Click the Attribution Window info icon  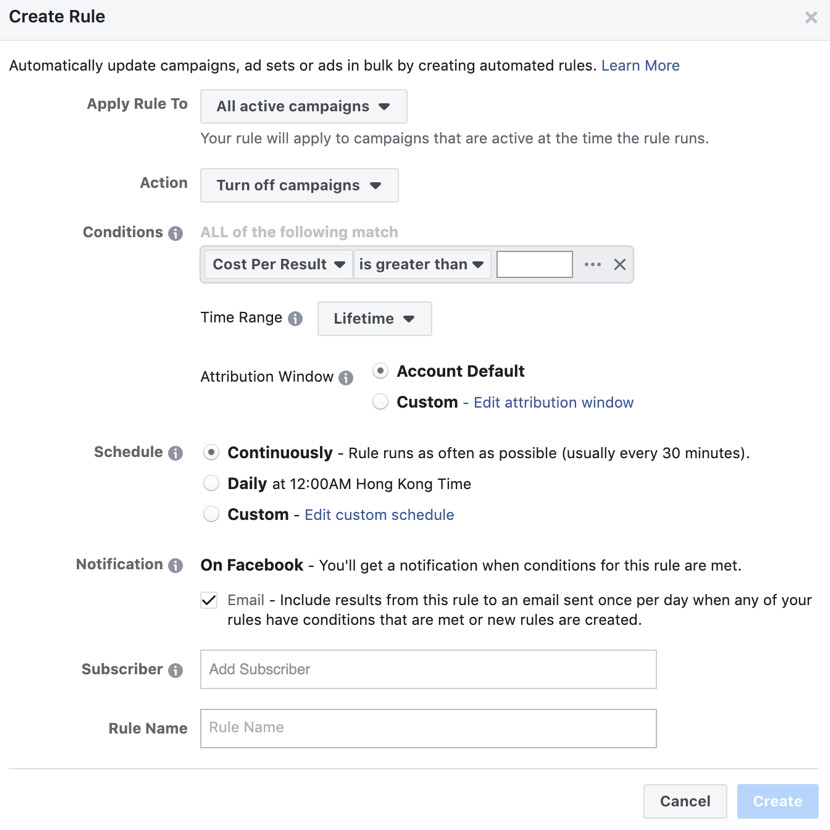[346, 378]
